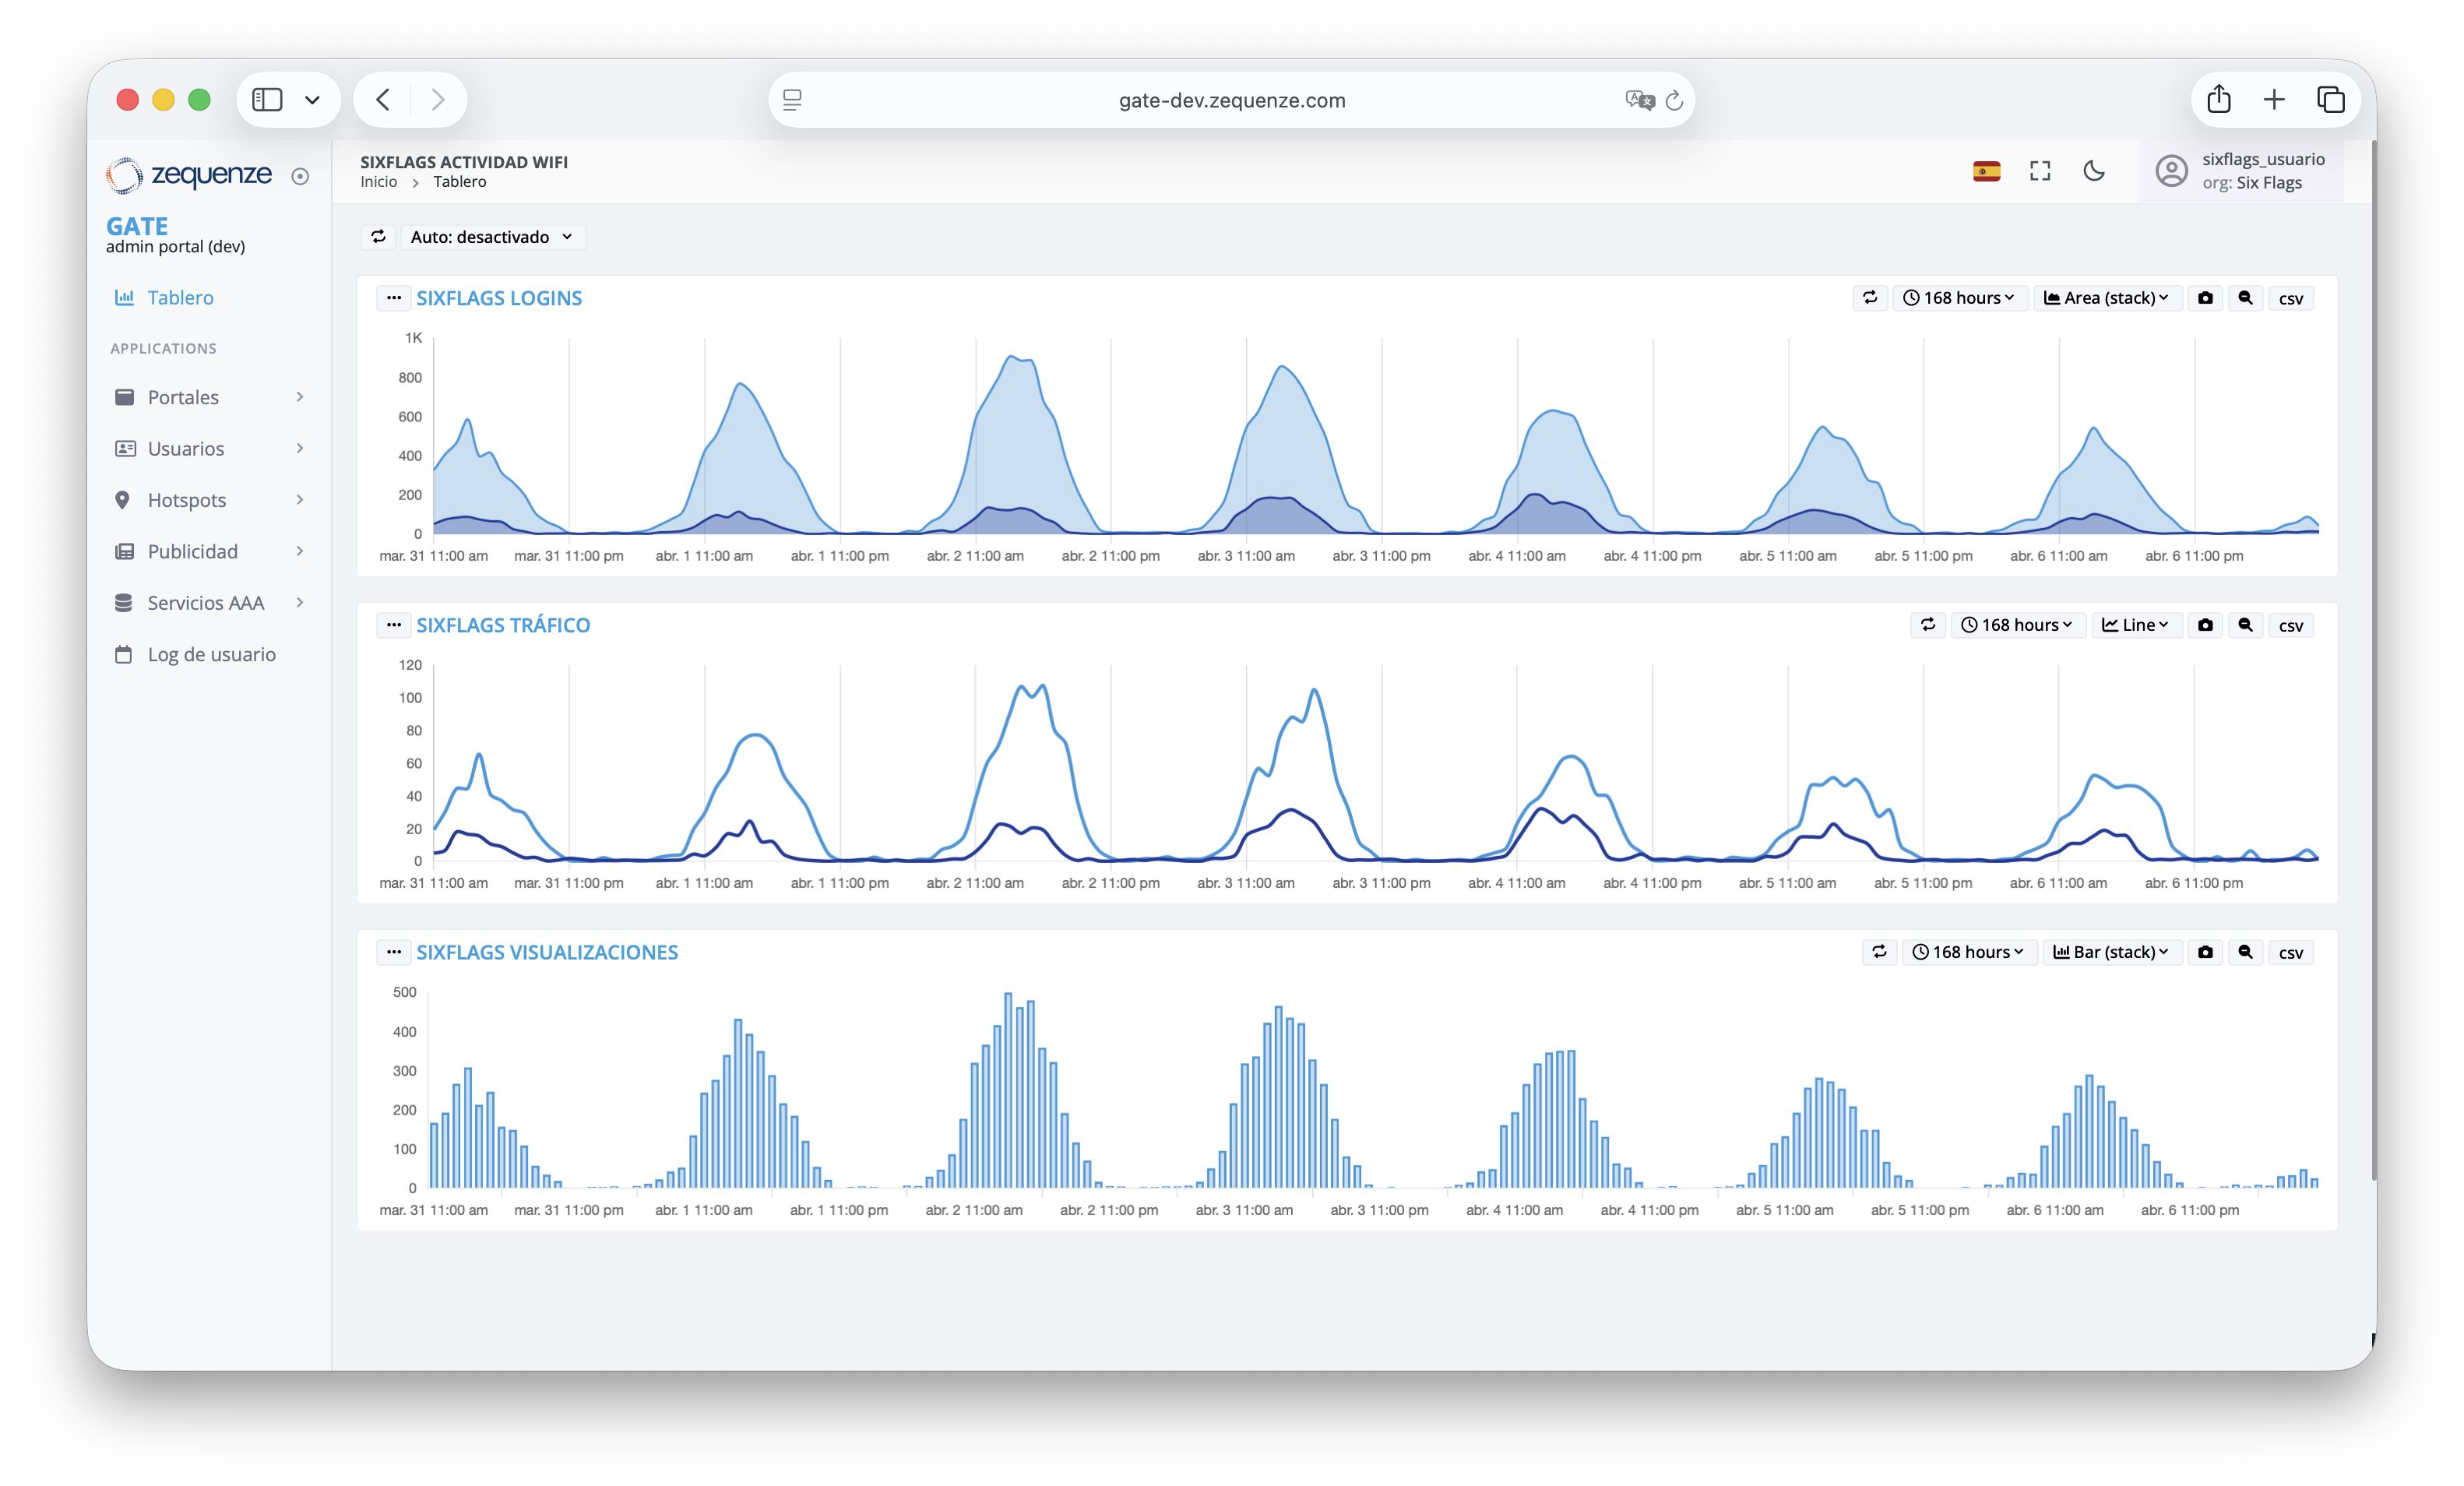Click the Inicio breadcrumb link
The width and height of the screenshot is (2464, 1486).
tap(378, 182)
